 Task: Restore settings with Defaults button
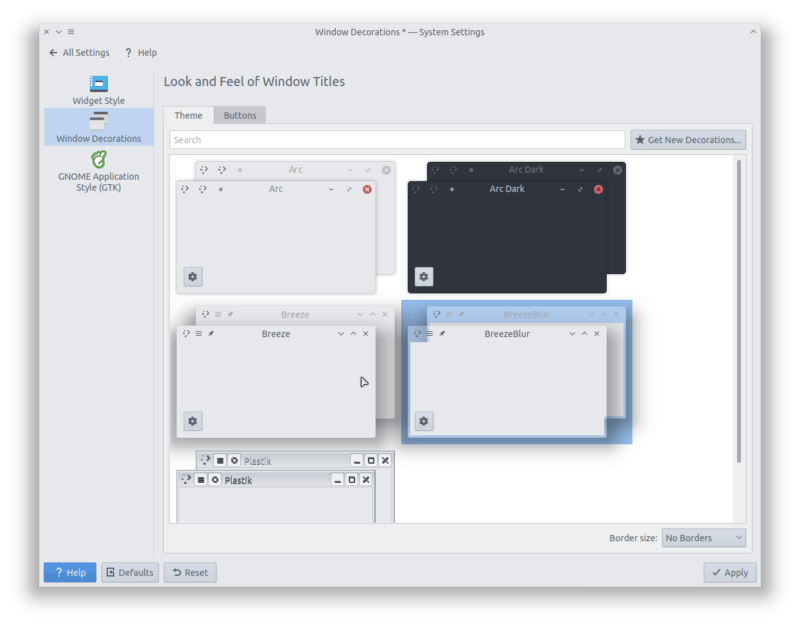[x=130, y=573]
